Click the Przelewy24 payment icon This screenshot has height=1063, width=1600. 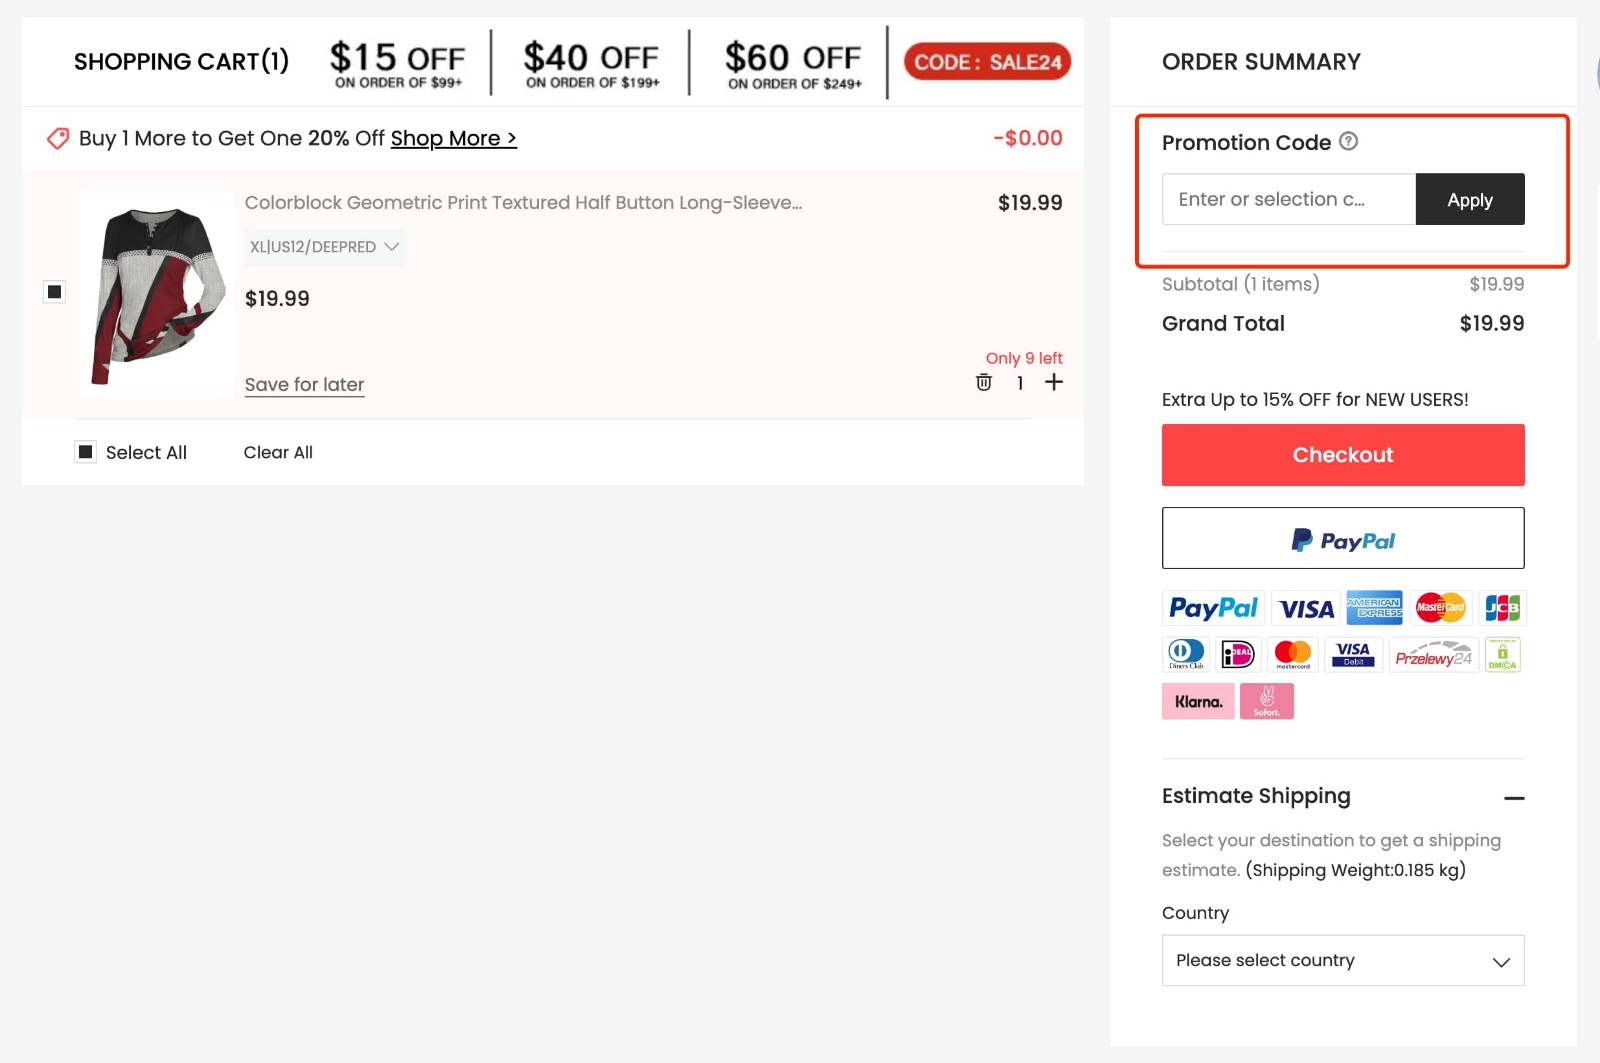point(1433,654)
